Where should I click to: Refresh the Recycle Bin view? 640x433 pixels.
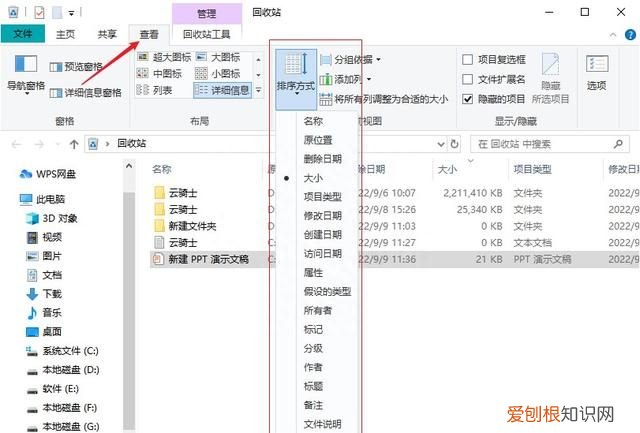[454, 144]
